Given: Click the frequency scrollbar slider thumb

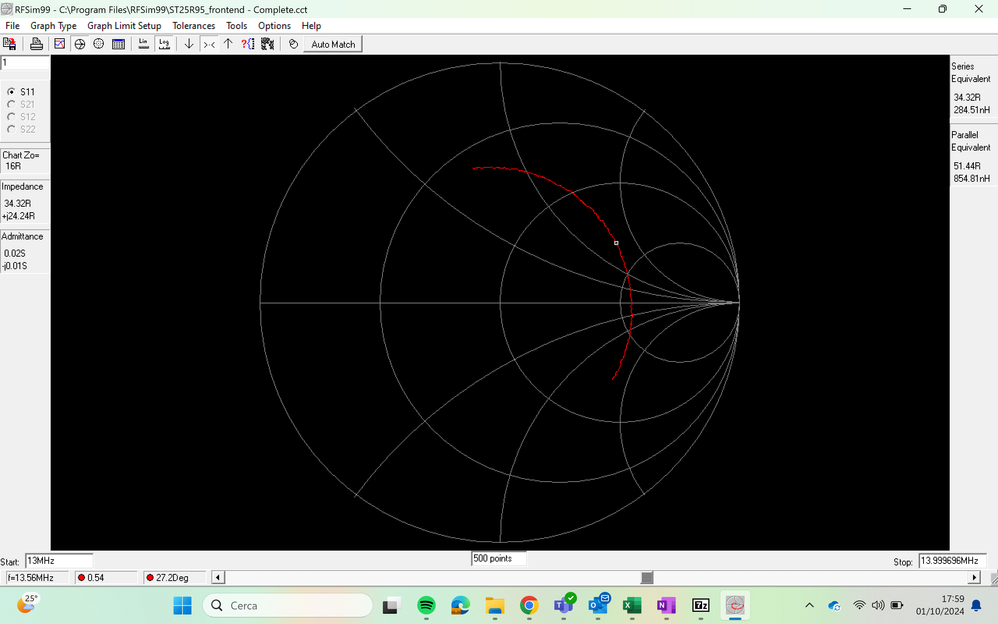Looking at the screenshot, I should (647, 578).
